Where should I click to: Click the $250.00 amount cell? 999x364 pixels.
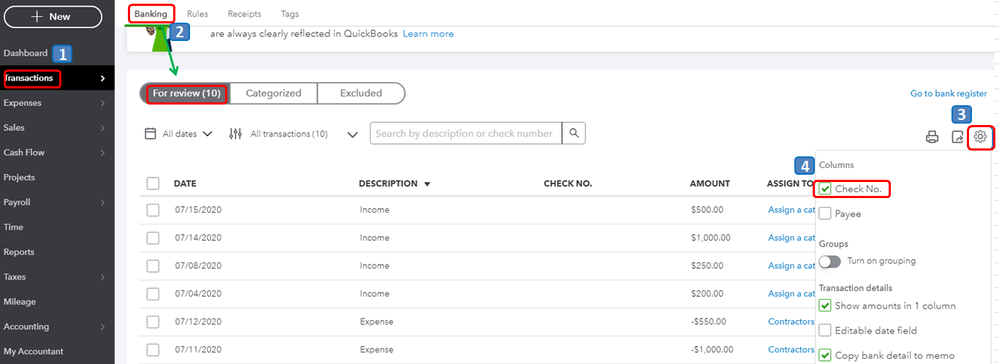click(707, 266)
